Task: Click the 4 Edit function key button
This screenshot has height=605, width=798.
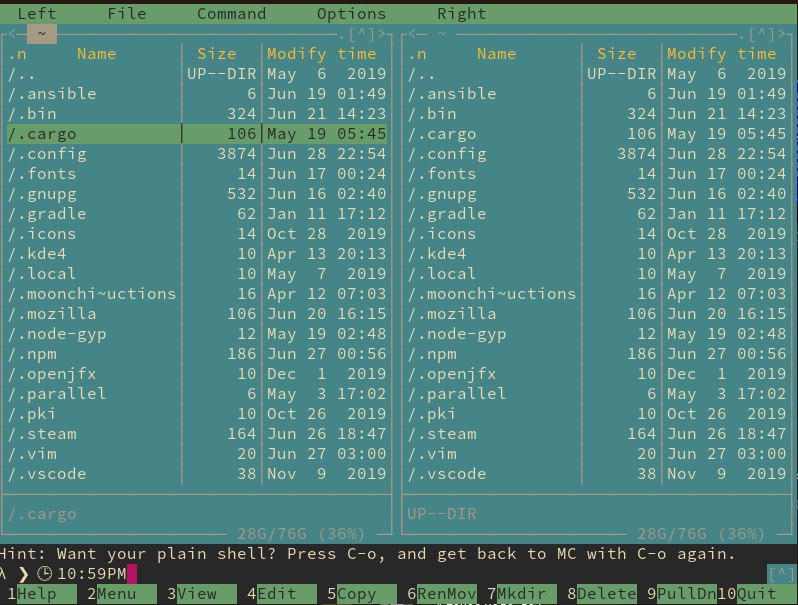Action: coord(281,594)
